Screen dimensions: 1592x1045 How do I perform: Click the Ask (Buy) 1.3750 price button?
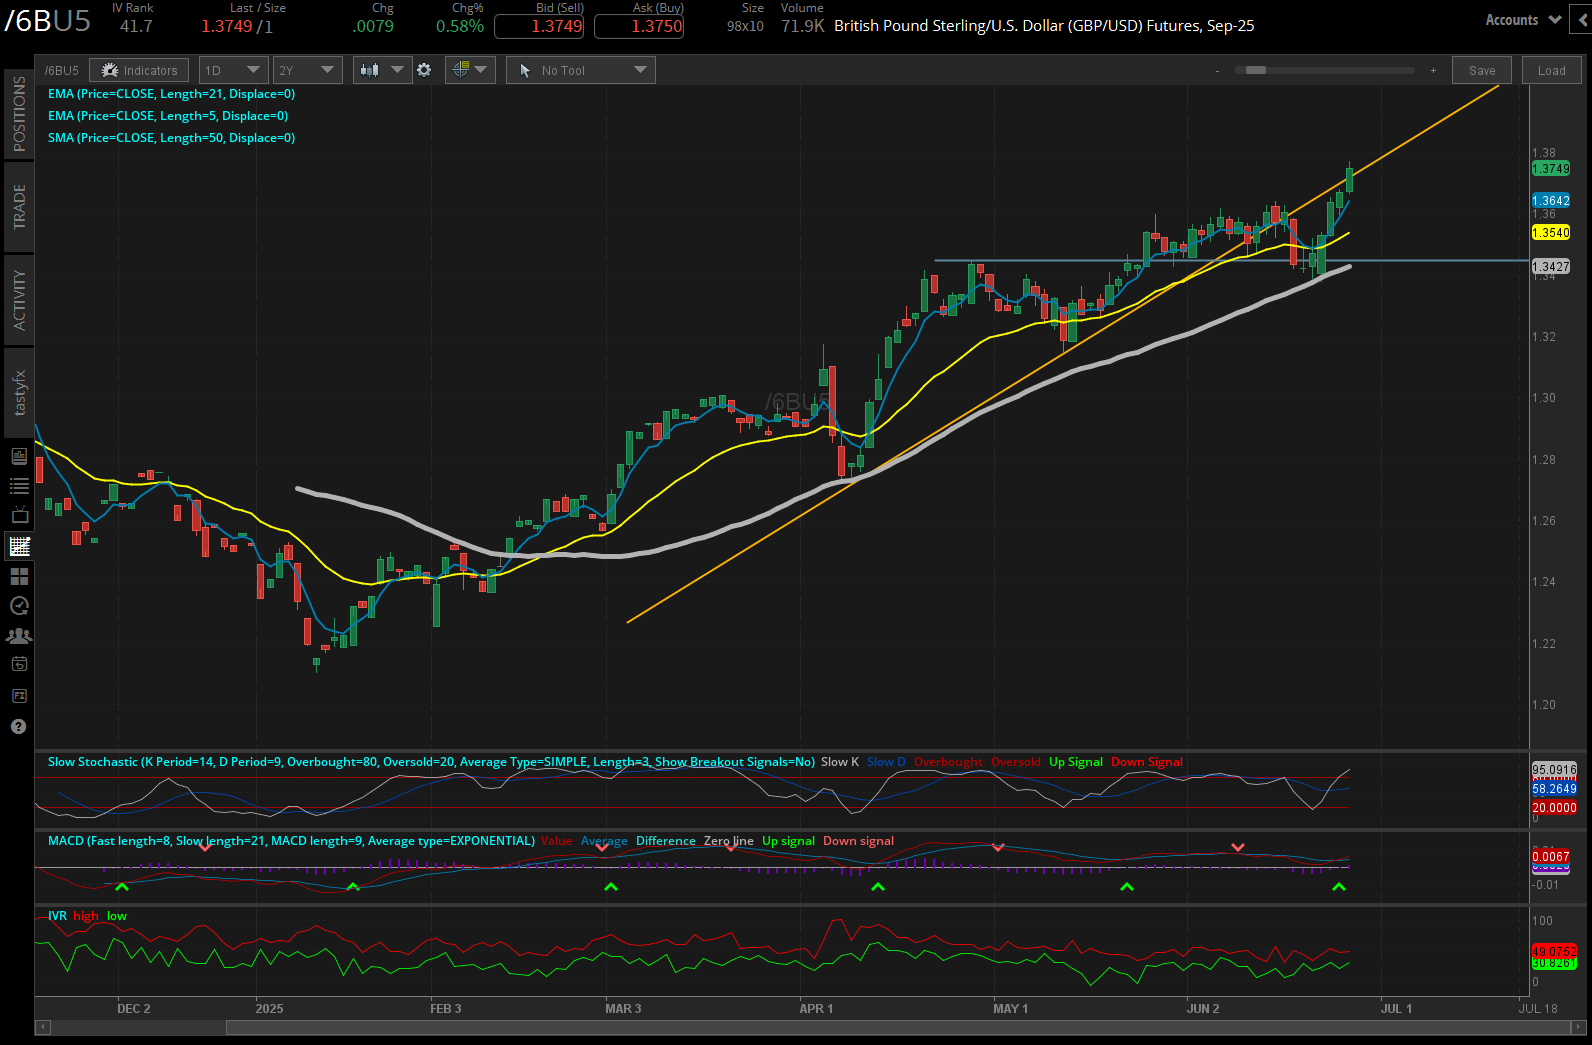639,27
